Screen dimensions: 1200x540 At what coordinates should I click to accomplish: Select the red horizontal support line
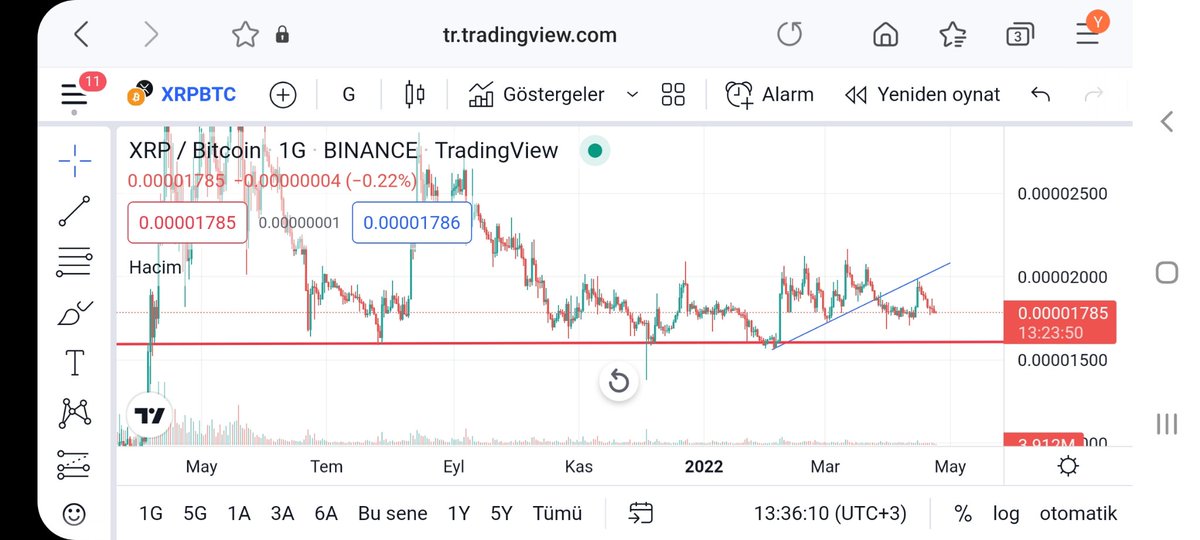[x=560, y=343]
